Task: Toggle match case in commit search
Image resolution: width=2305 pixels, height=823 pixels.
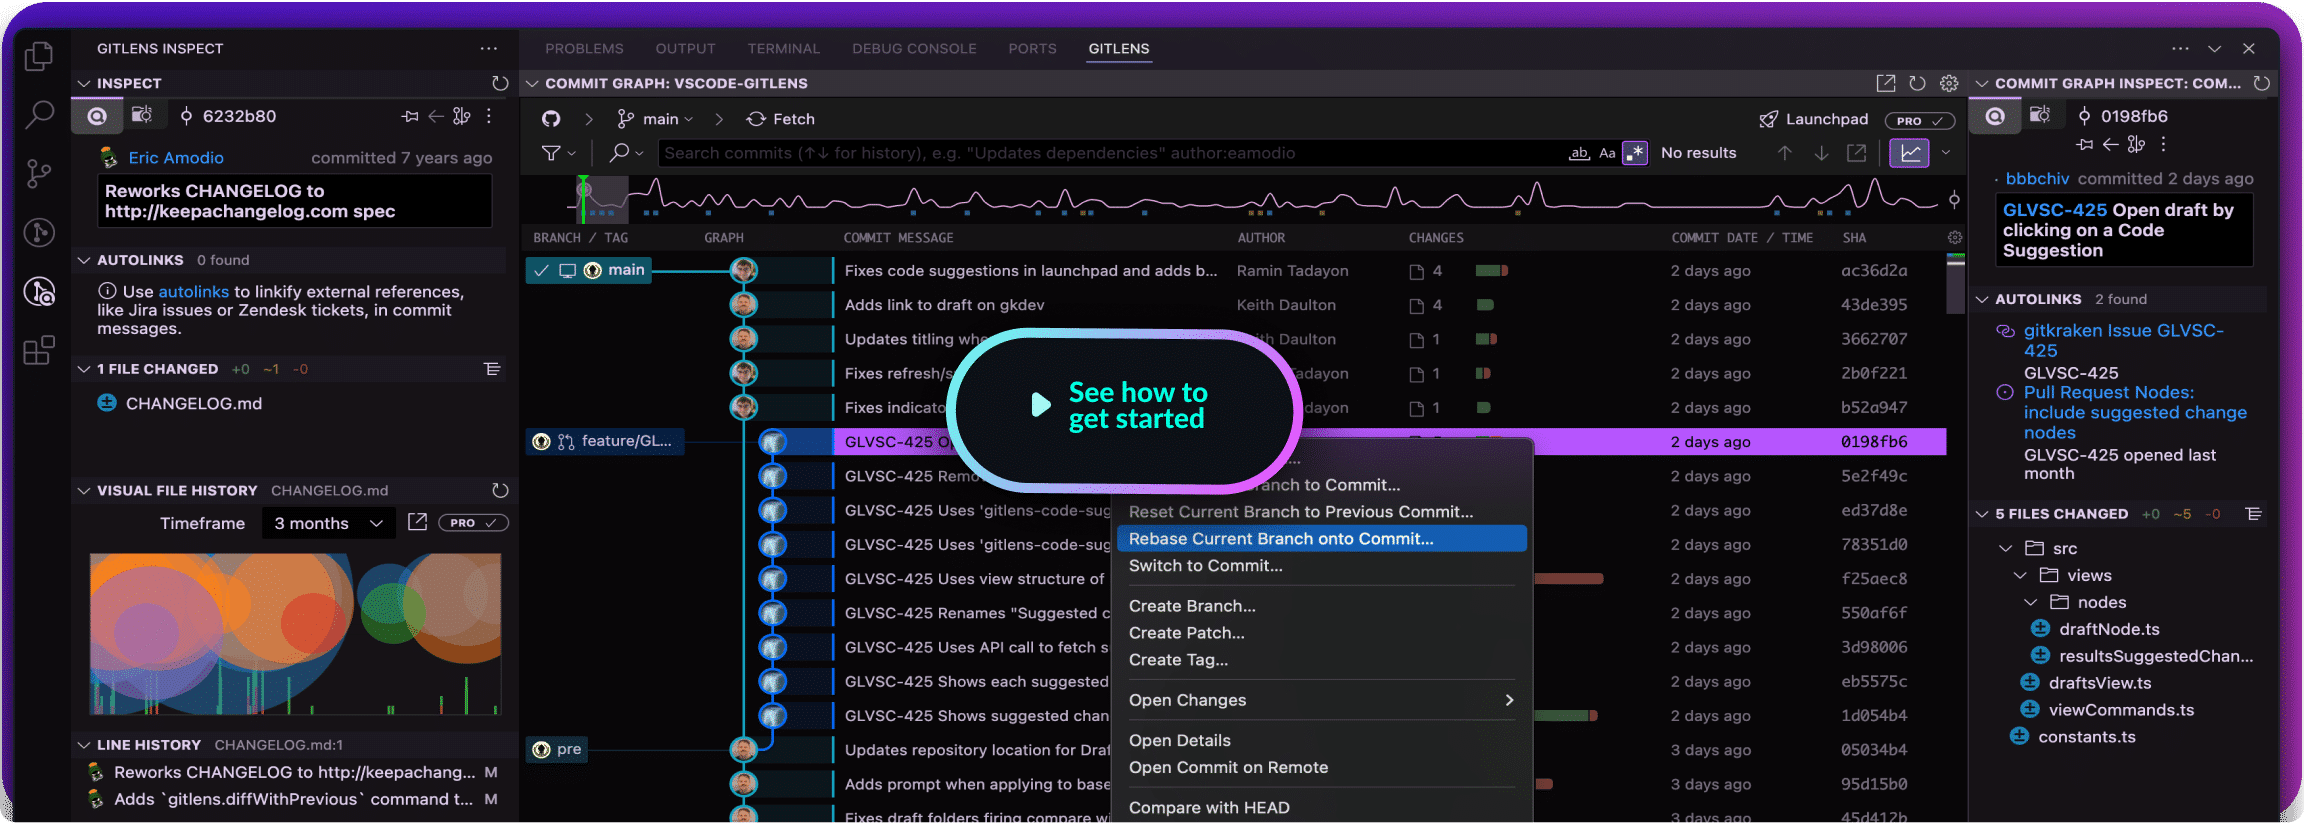Action: click(1607, 153)
